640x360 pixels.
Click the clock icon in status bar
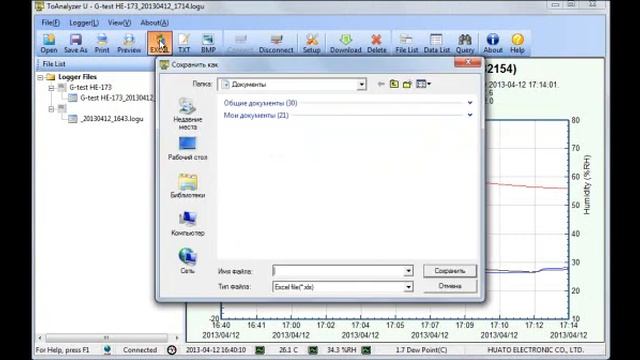pyautogui.click(x=172, y=350)
